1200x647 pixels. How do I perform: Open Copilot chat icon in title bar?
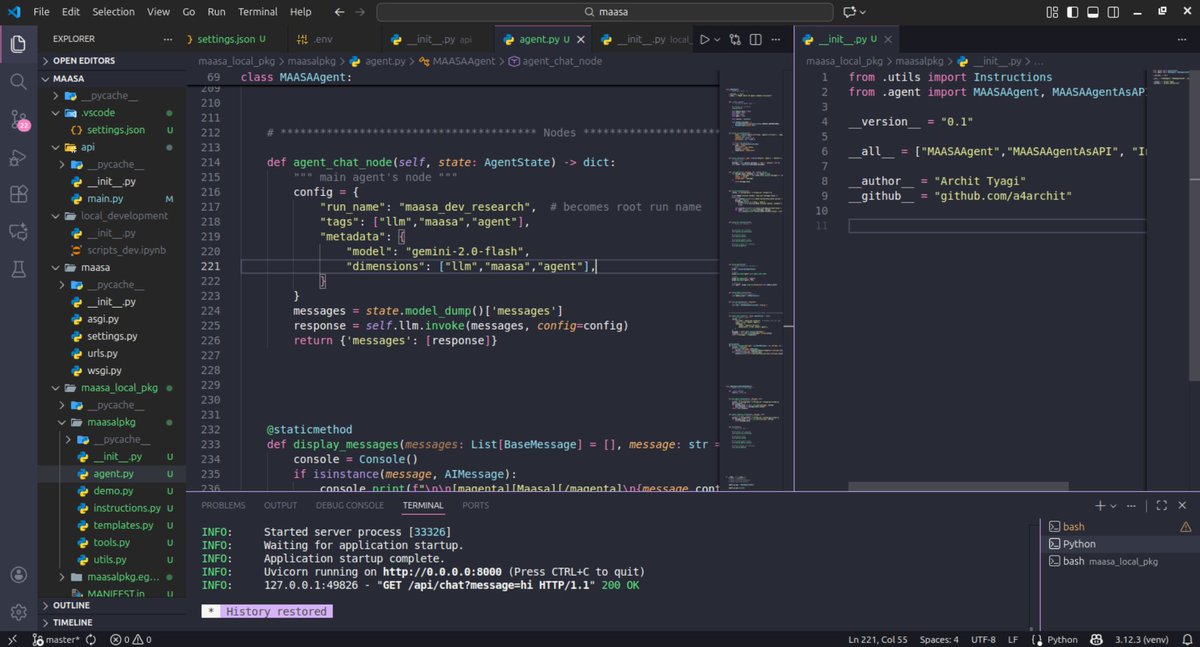[x=851, y=12]
